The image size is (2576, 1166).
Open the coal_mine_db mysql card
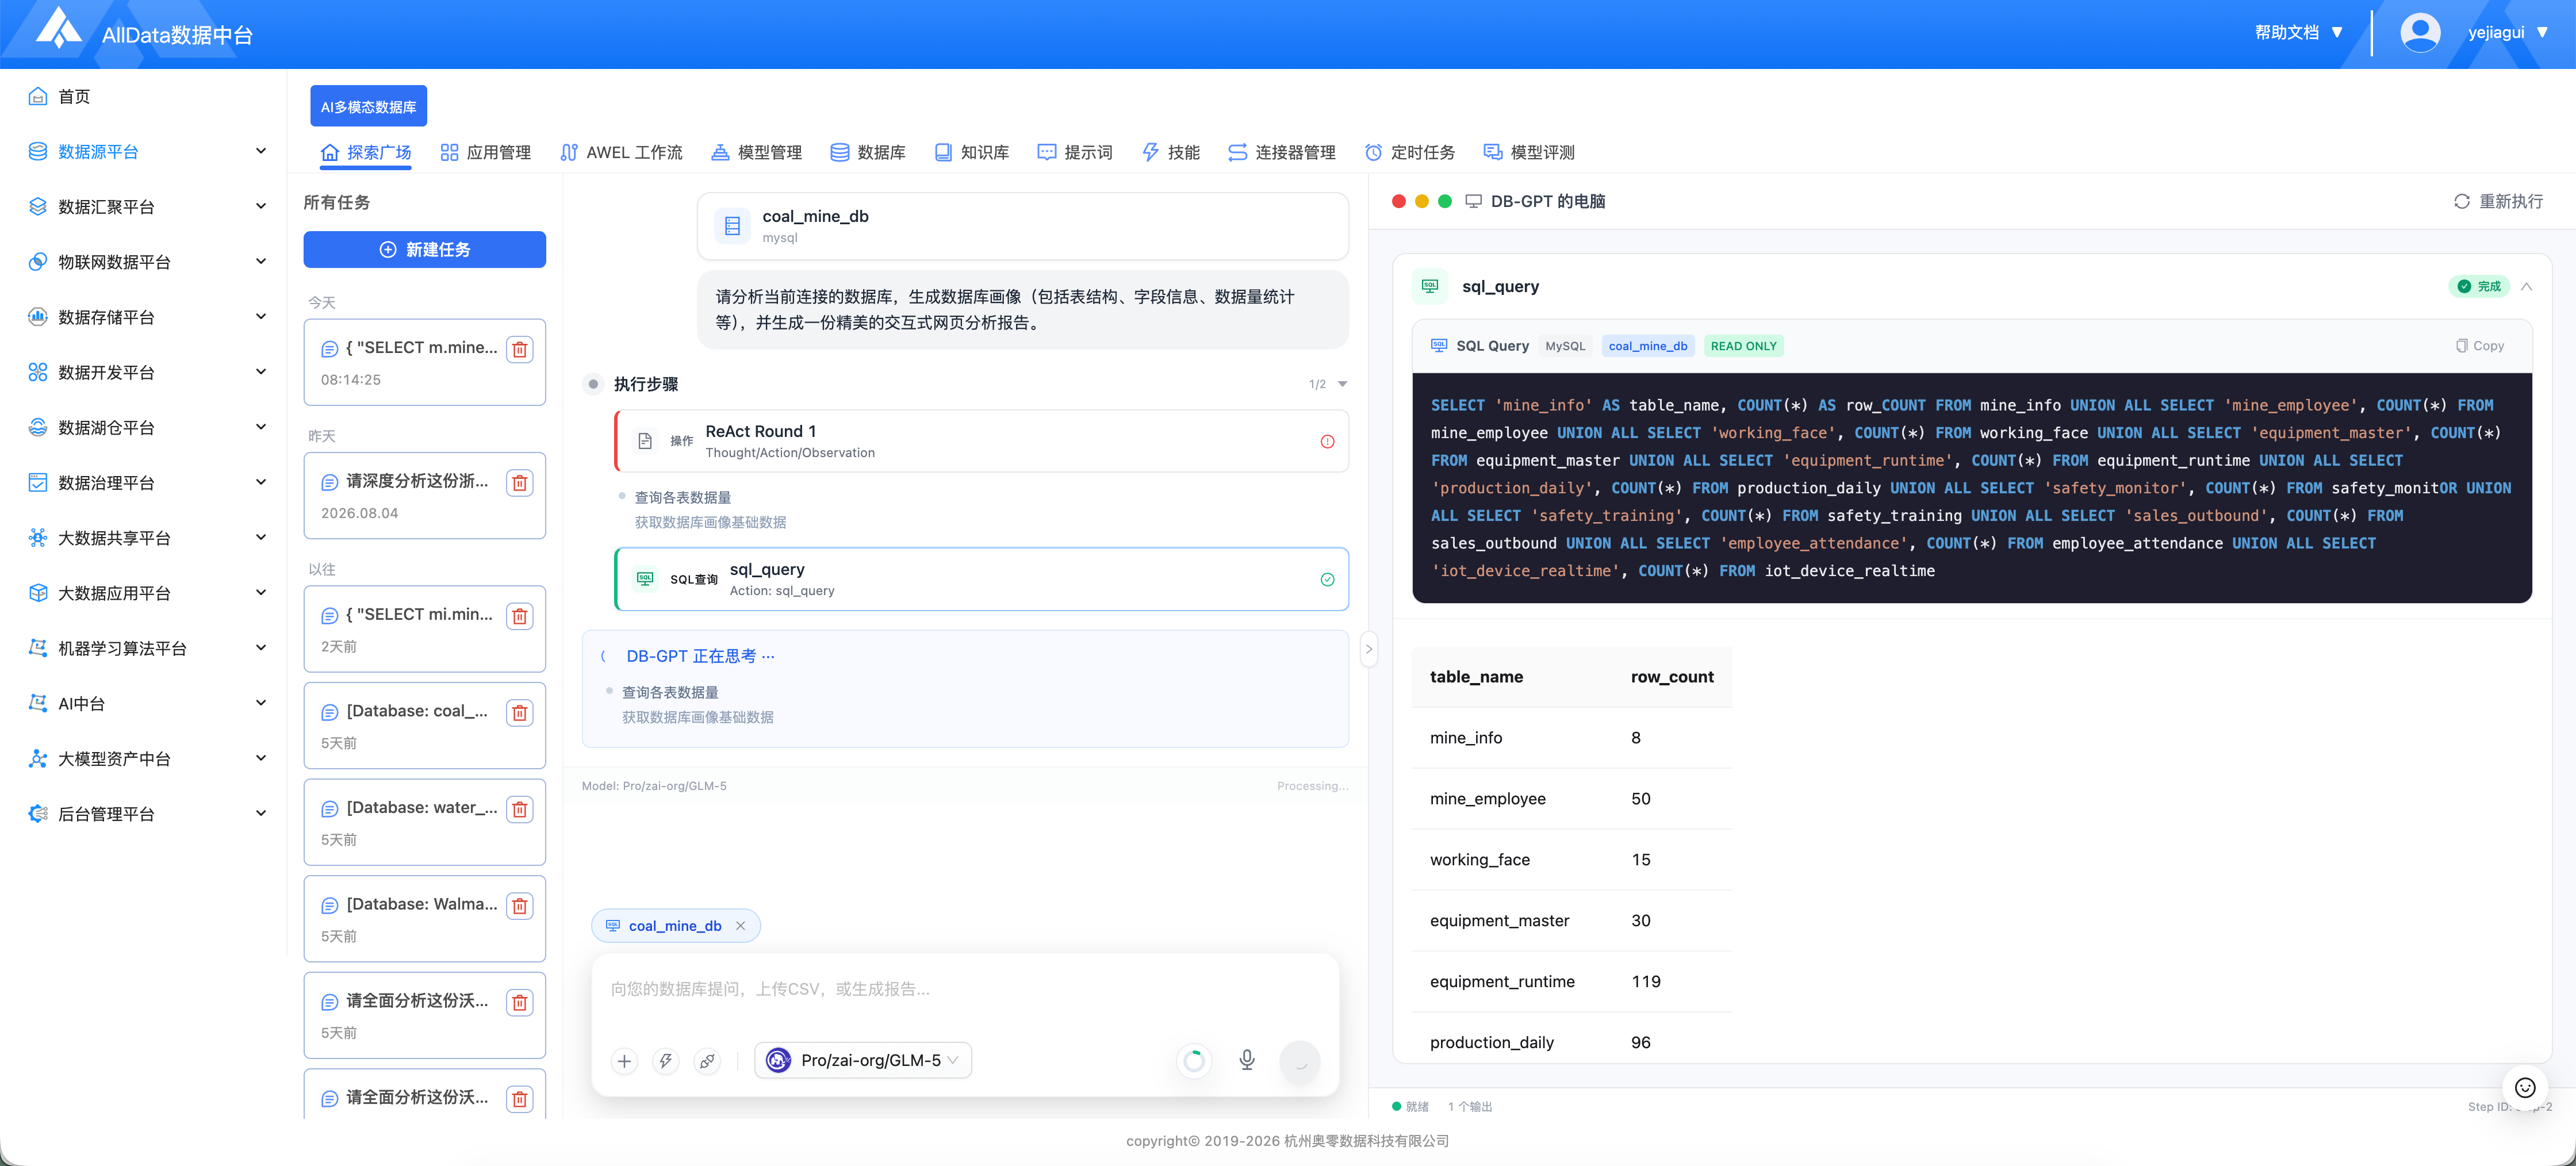(x=1022, y=226)
